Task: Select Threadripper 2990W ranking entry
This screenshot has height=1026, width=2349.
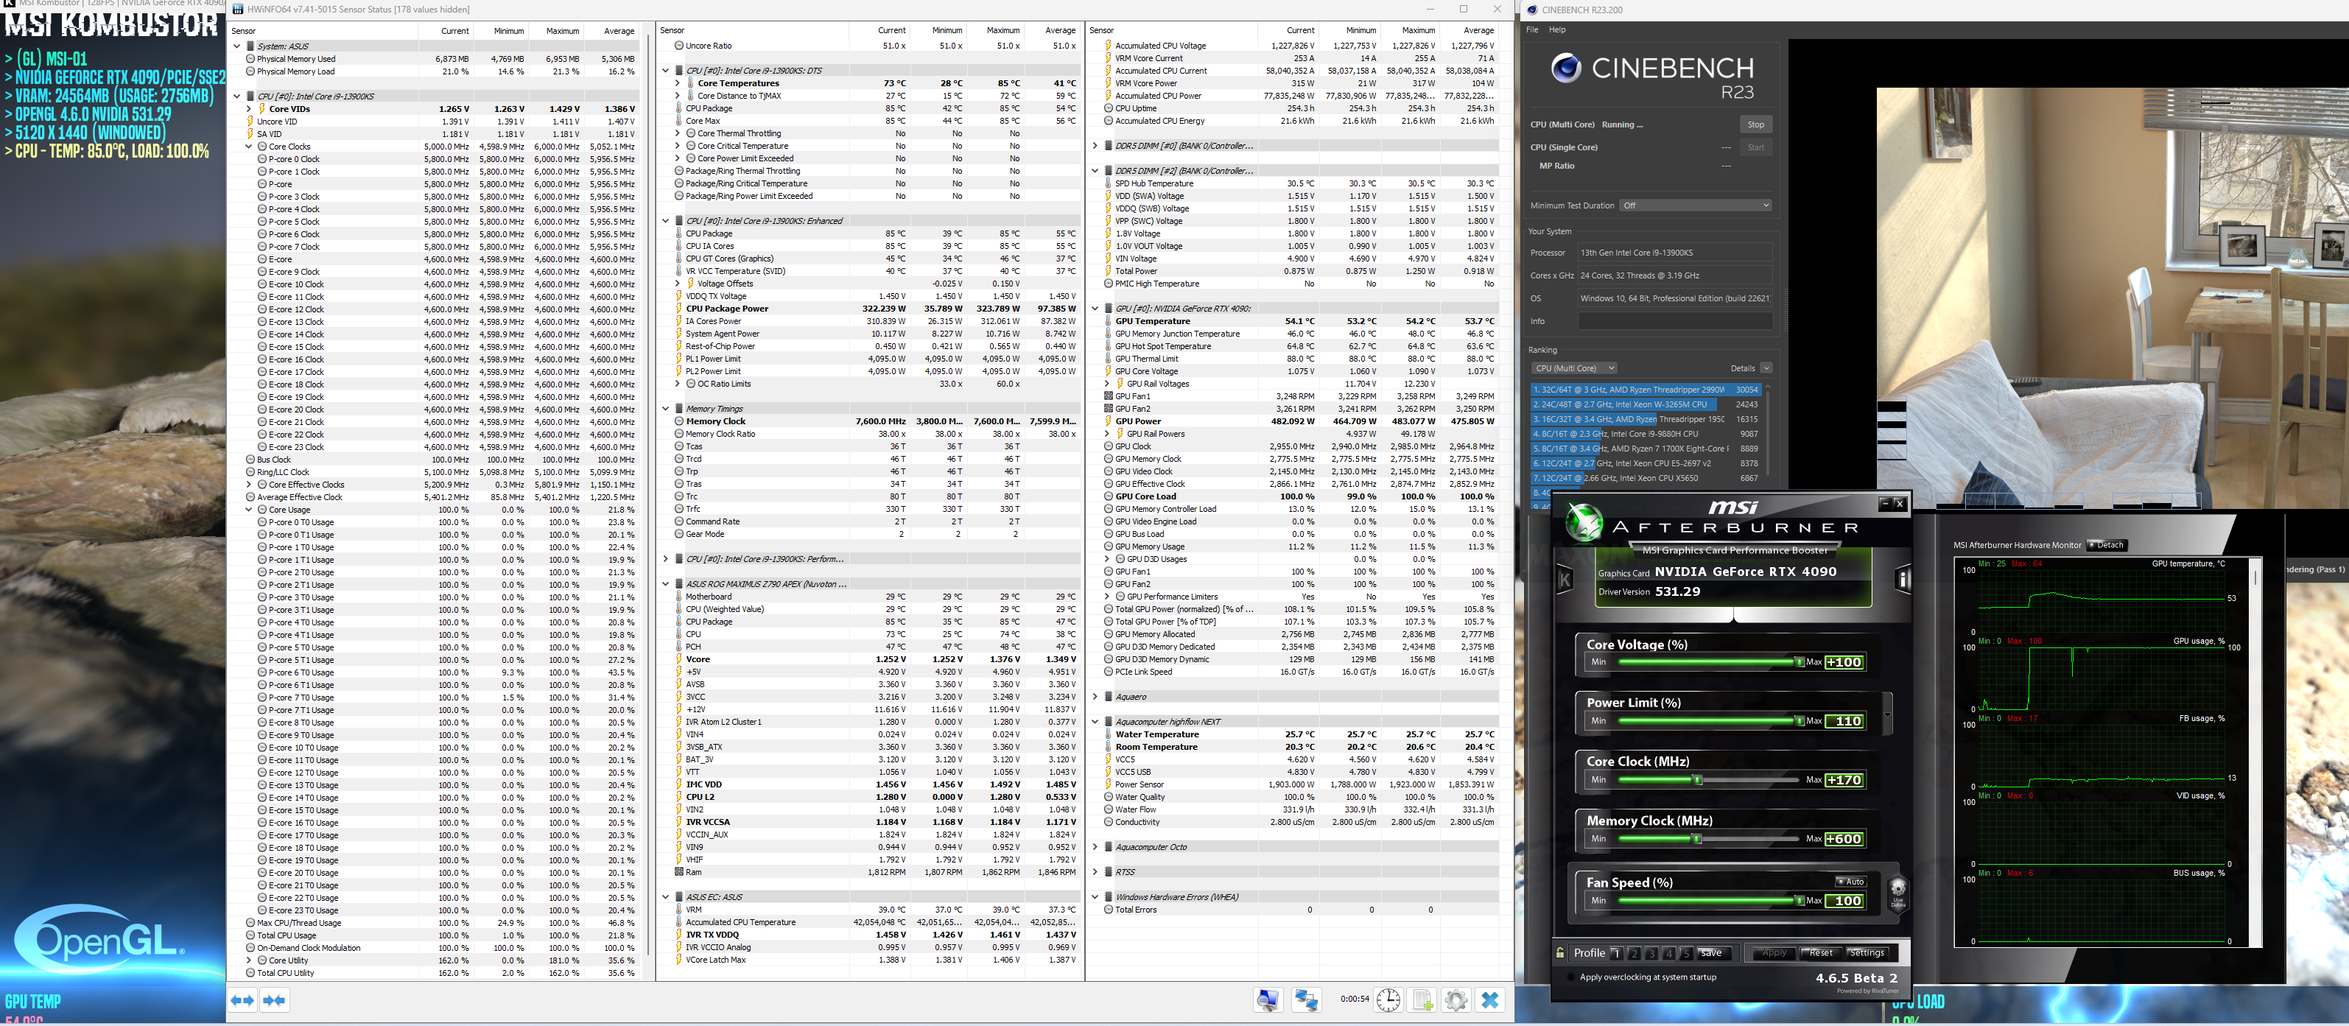Action: (x=1645, y=390)
